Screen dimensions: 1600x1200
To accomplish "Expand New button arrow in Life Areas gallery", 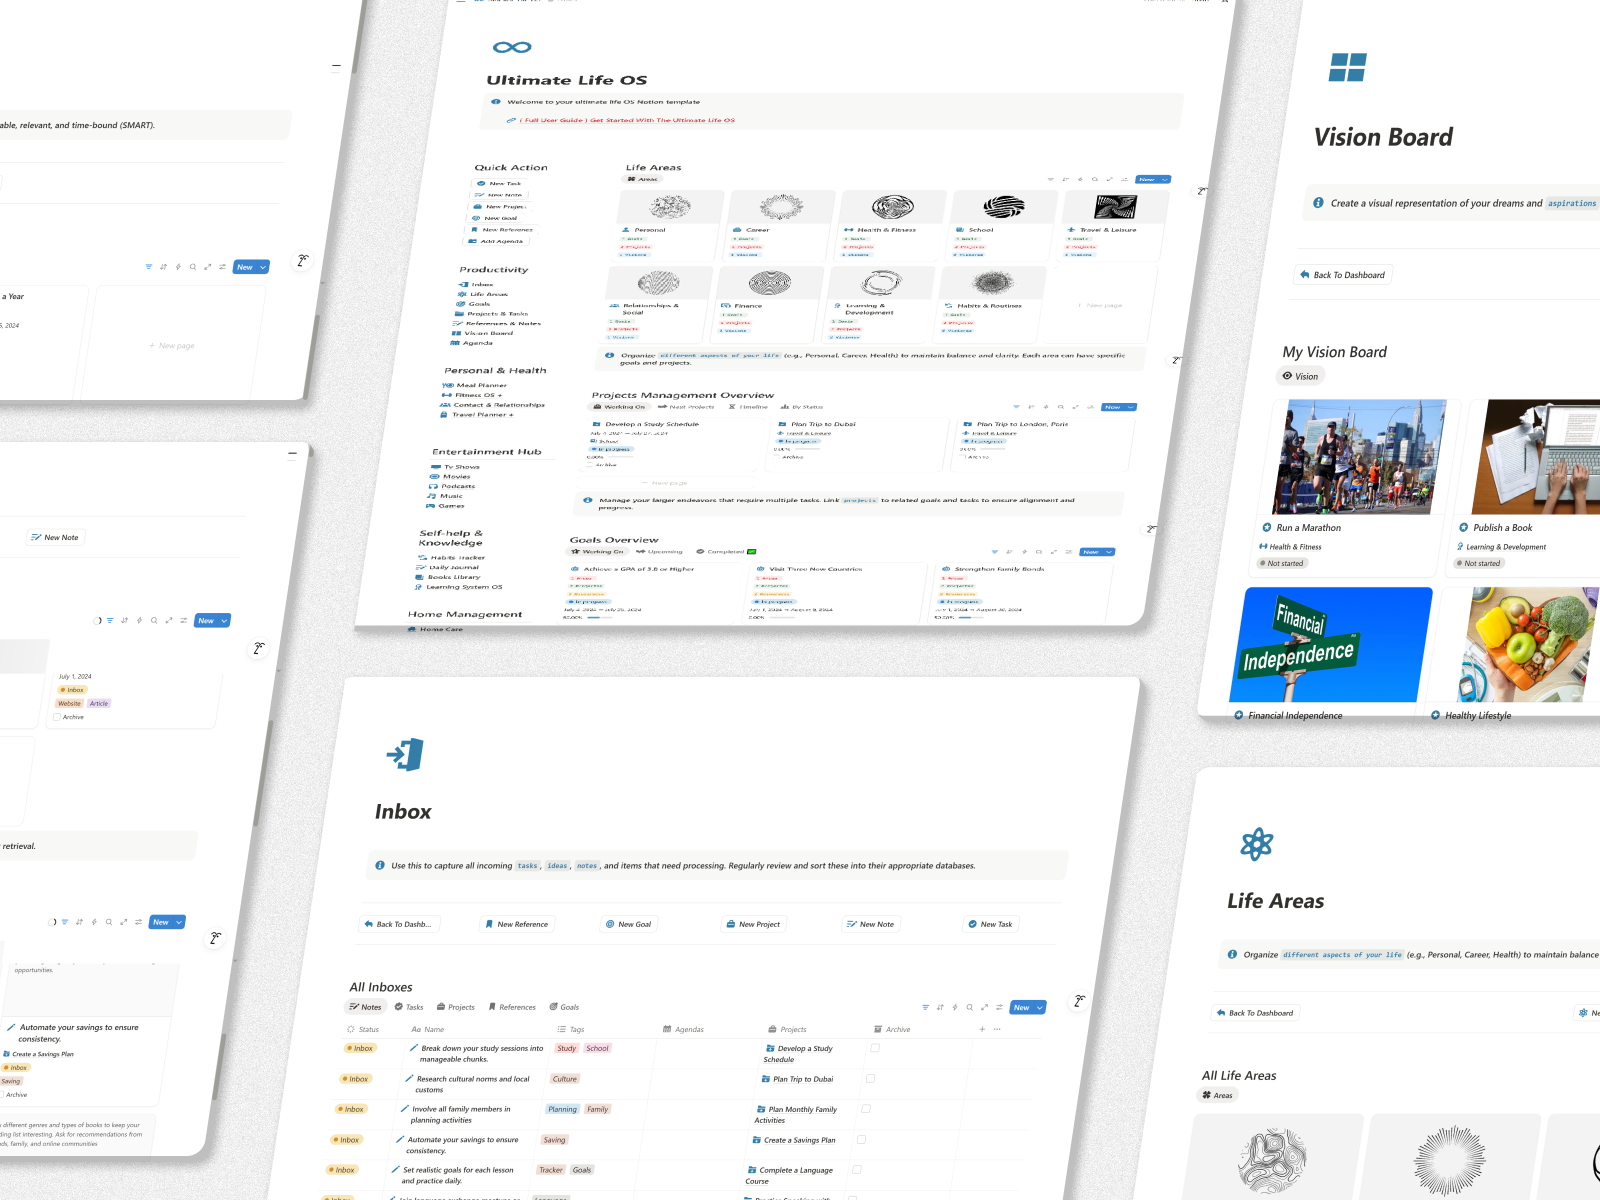I will (x=1165, y=180).
